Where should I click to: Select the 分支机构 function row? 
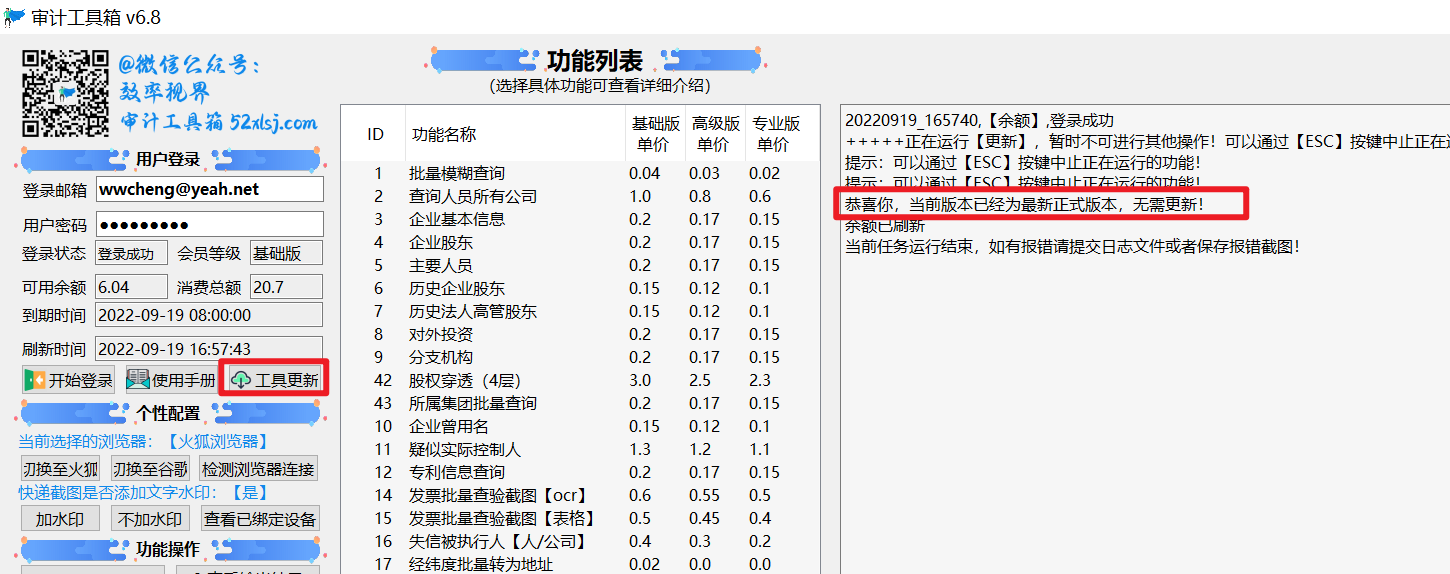pos(578,357)
